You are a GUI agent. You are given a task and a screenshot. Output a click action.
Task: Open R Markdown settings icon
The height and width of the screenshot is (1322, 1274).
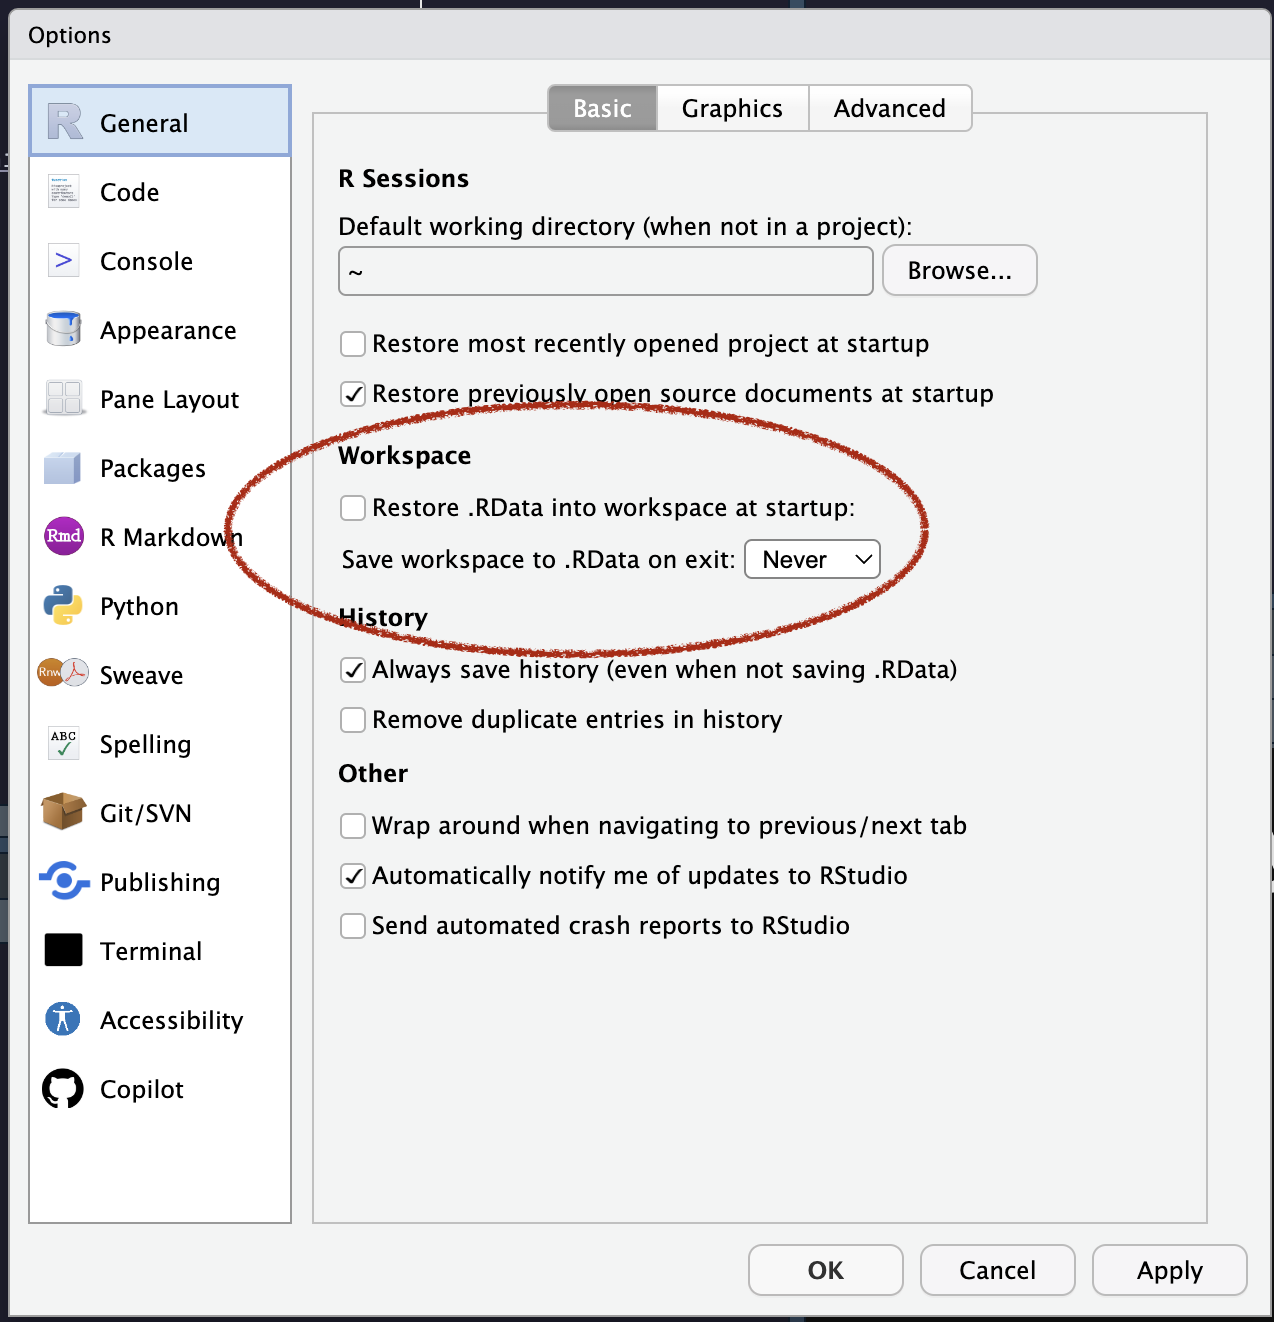(x=63, y=536)
